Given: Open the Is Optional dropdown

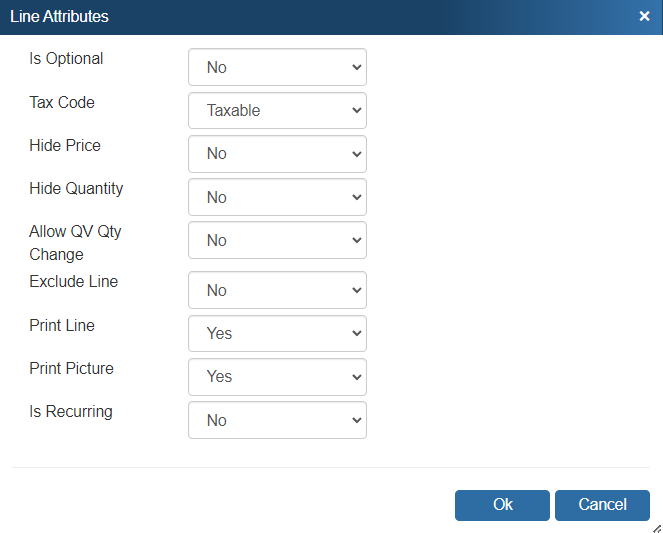Looking at the screenshot, I should click(x=277, y=67).
